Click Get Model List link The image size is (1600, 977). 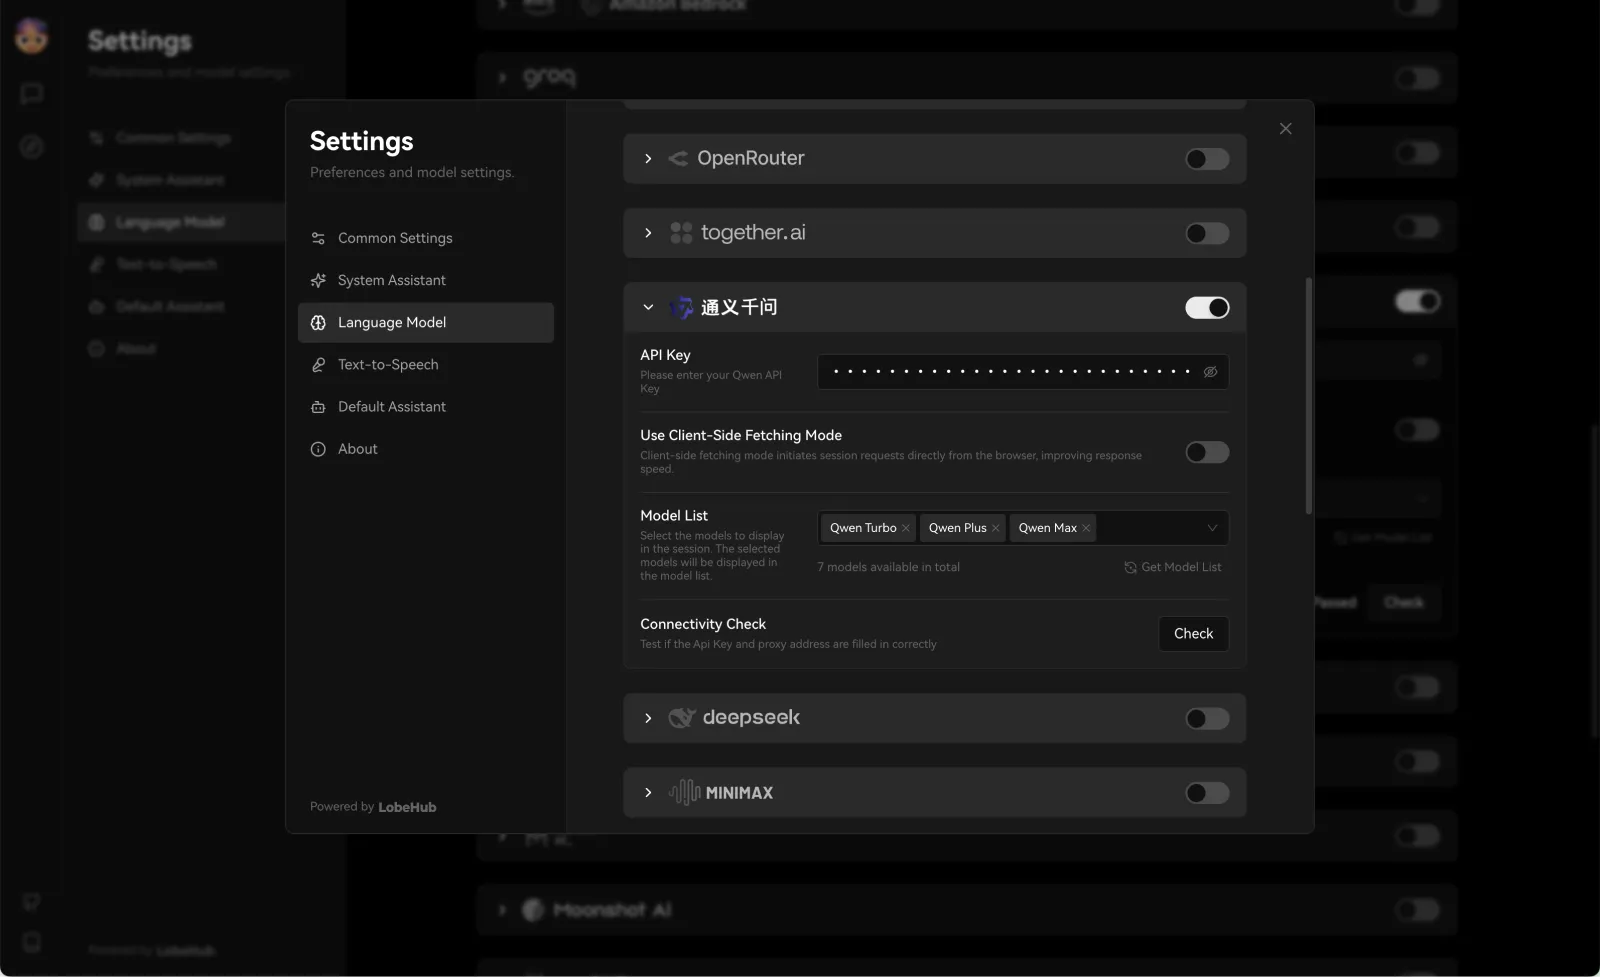click(1173, 567)
